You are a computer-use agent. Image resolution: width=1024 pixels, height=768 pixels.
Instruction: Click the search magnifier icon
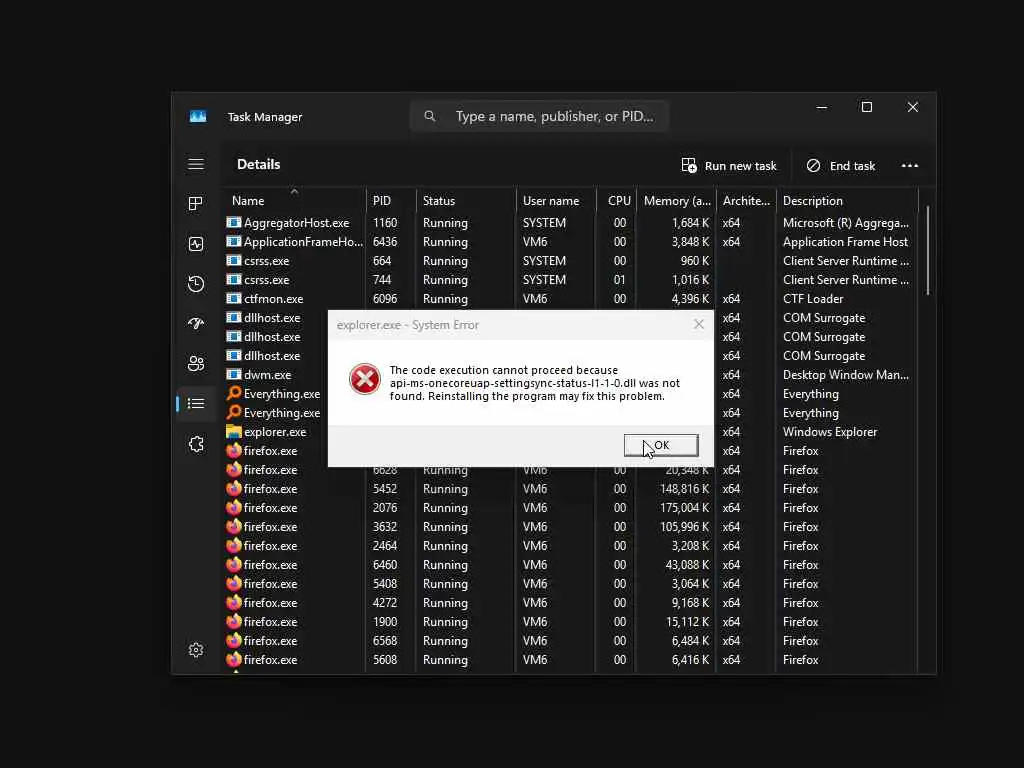click(430, 116)
